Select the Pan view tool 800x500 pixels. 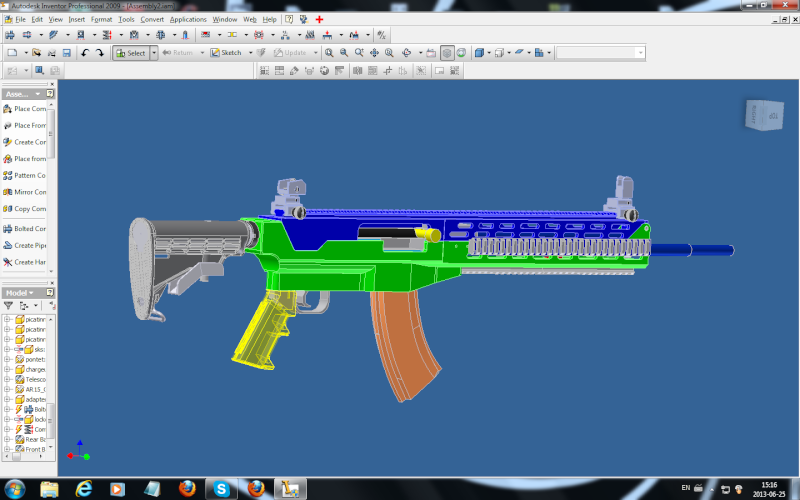374,53
